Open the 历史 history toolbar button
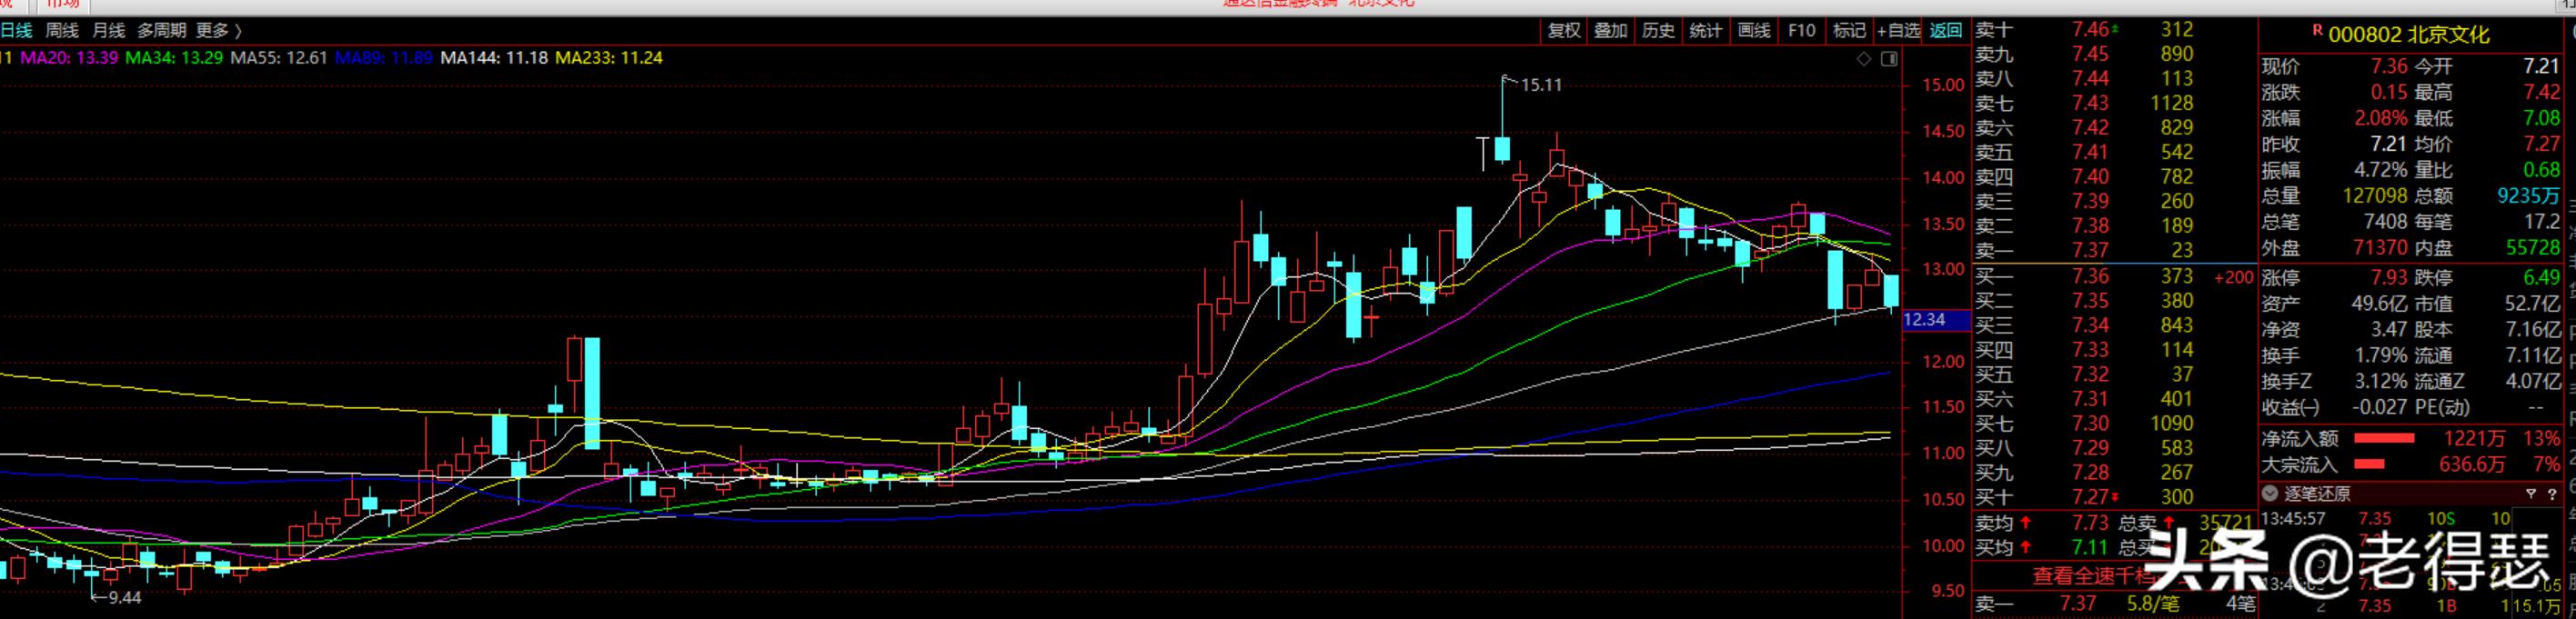 tap(1658, 31)
